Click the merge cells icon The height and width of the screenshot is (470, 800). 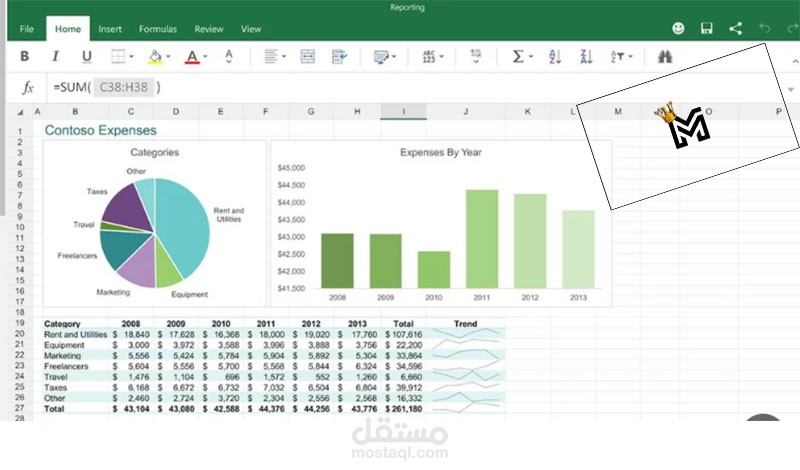point(308,56)
